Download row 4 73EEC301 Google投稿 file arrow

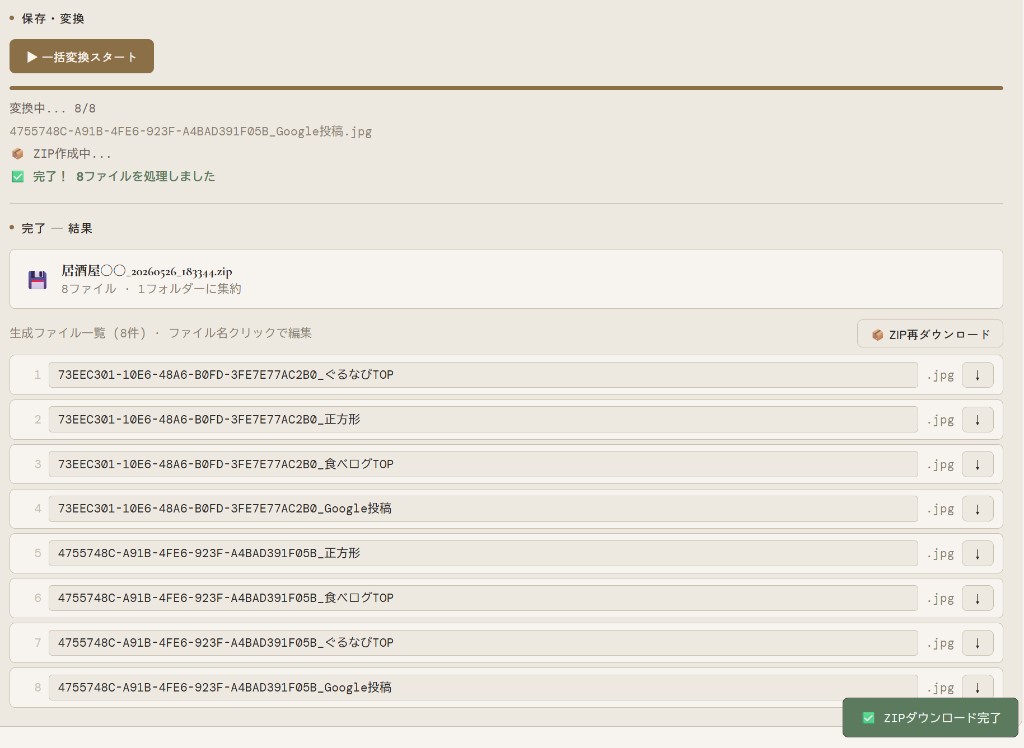(x=977, y=509)
